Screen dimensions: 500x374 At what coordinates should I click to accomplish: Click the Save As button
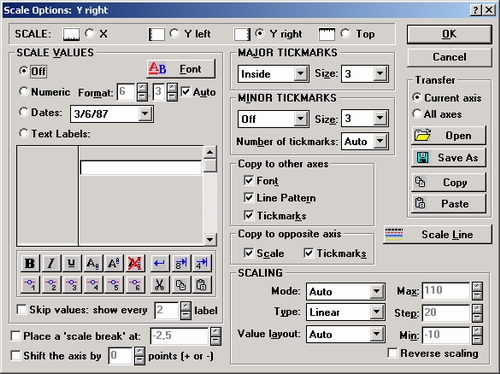point(448,157)
